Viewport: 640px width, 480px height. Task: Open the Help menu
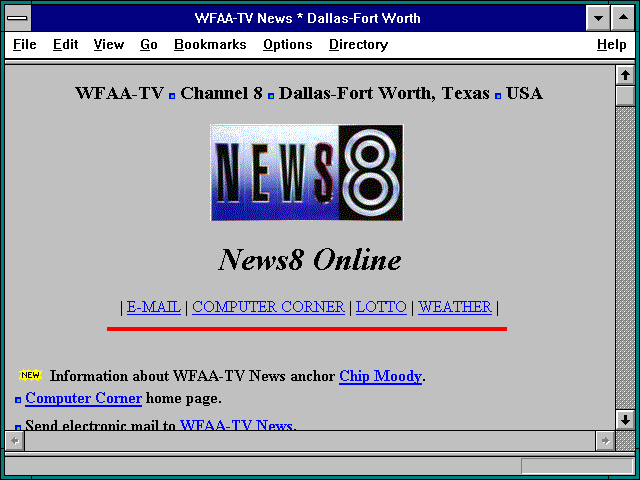tap(611, 44)
